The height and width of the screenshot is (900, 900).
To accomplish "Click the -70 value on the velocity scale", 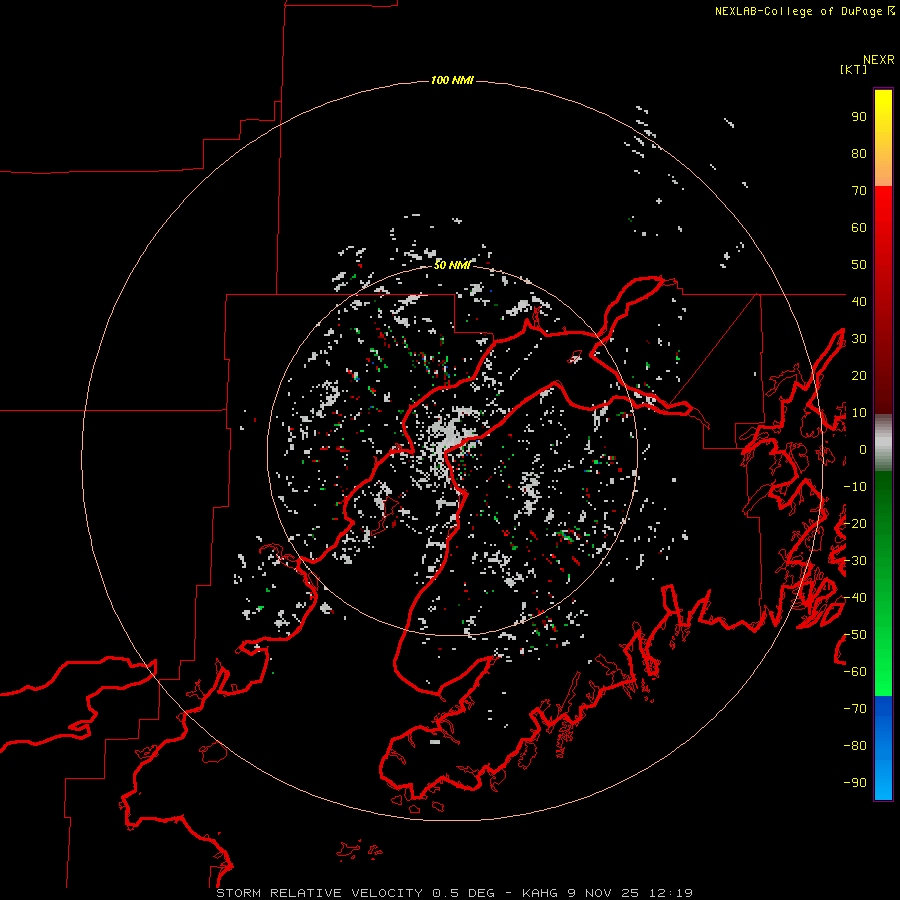I will [855, 709].
